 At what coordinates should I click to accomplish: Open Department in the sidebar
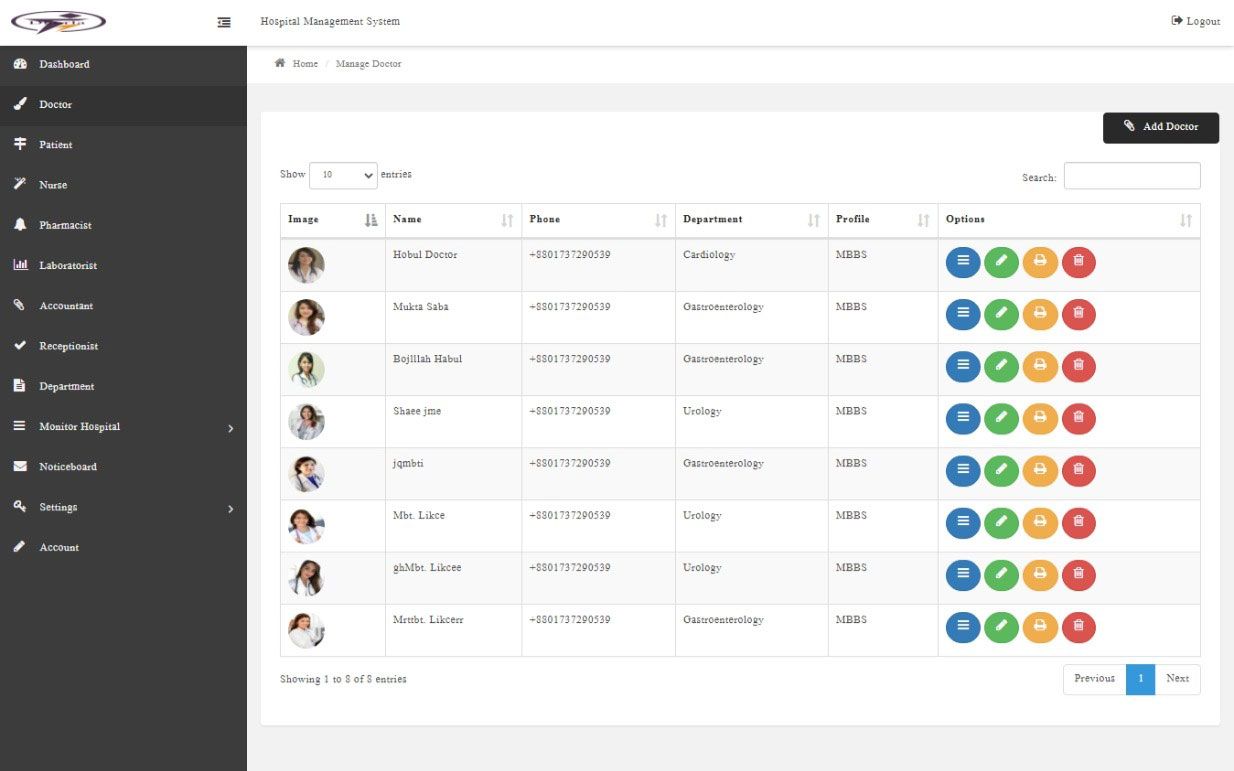pos(123,386)
